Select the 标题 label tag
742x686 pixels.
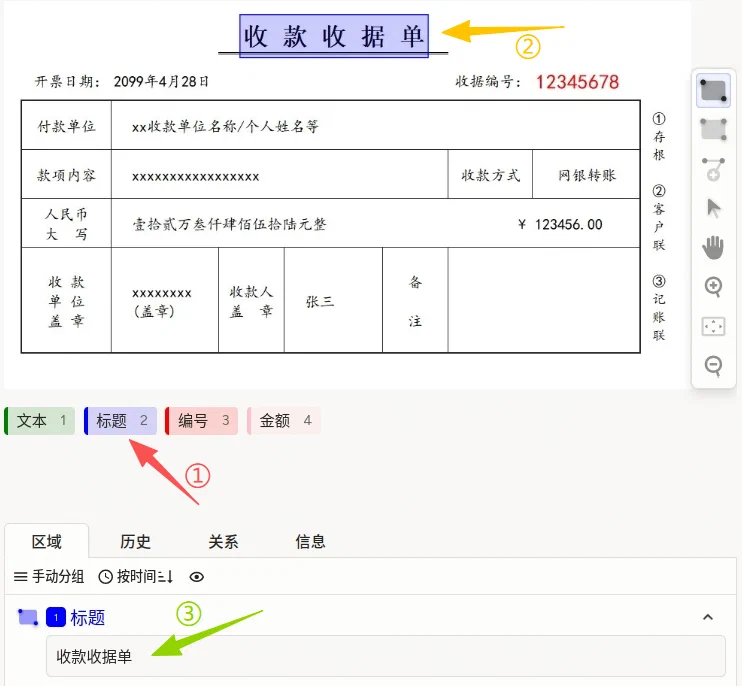pos(121,421)
